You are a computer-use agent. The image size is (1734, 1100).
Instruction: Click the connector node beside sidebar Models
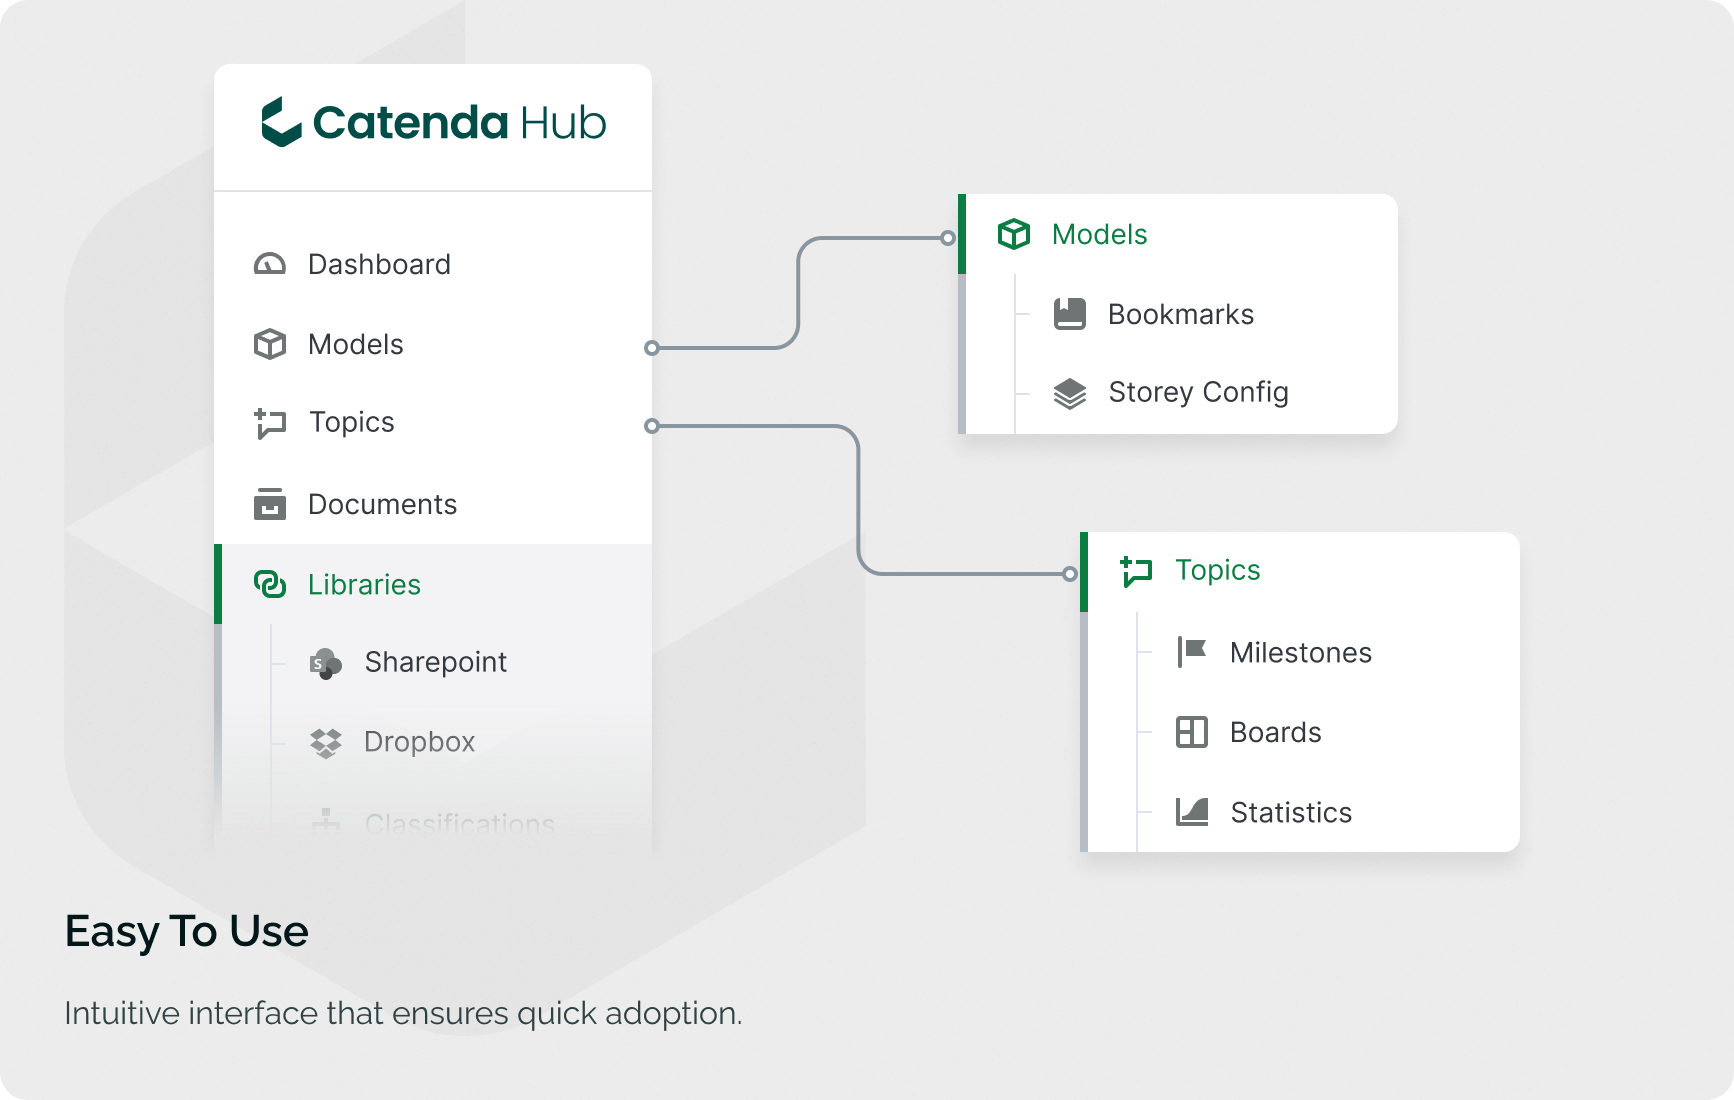652,348
